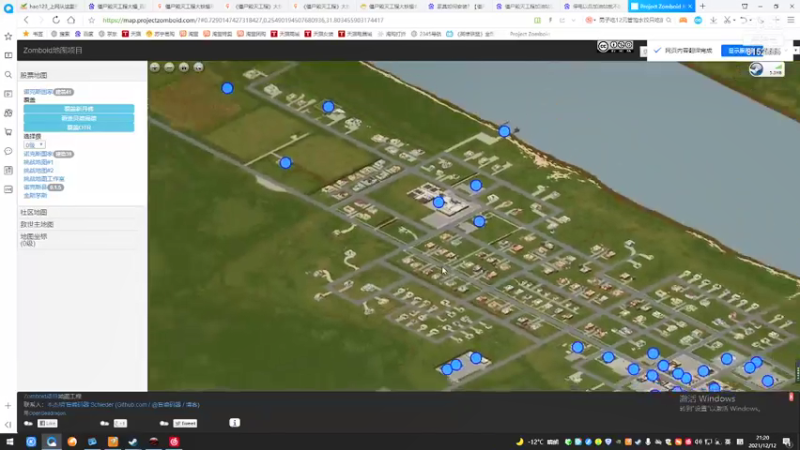Go to browser home page icon
The height and width of the screenshot is (450, 800).
coord(71,20)
